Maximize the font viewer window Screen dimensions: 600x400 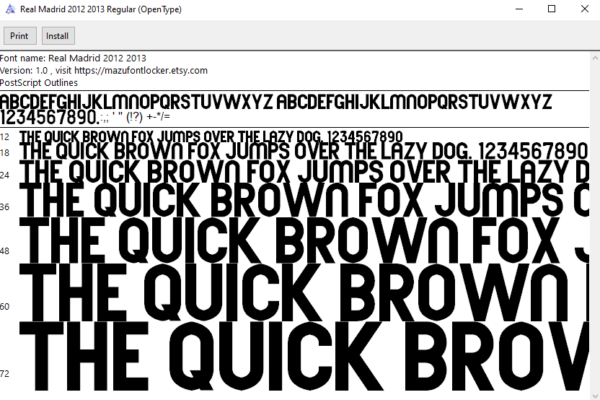tap(551, 9)
